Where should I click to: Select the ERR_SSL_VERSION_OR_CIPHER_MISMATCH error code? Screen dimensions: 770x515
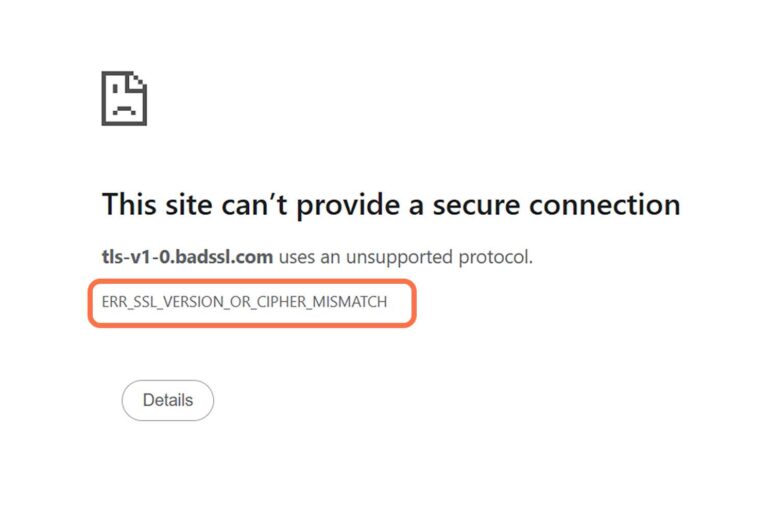click(x=244, y=301)
